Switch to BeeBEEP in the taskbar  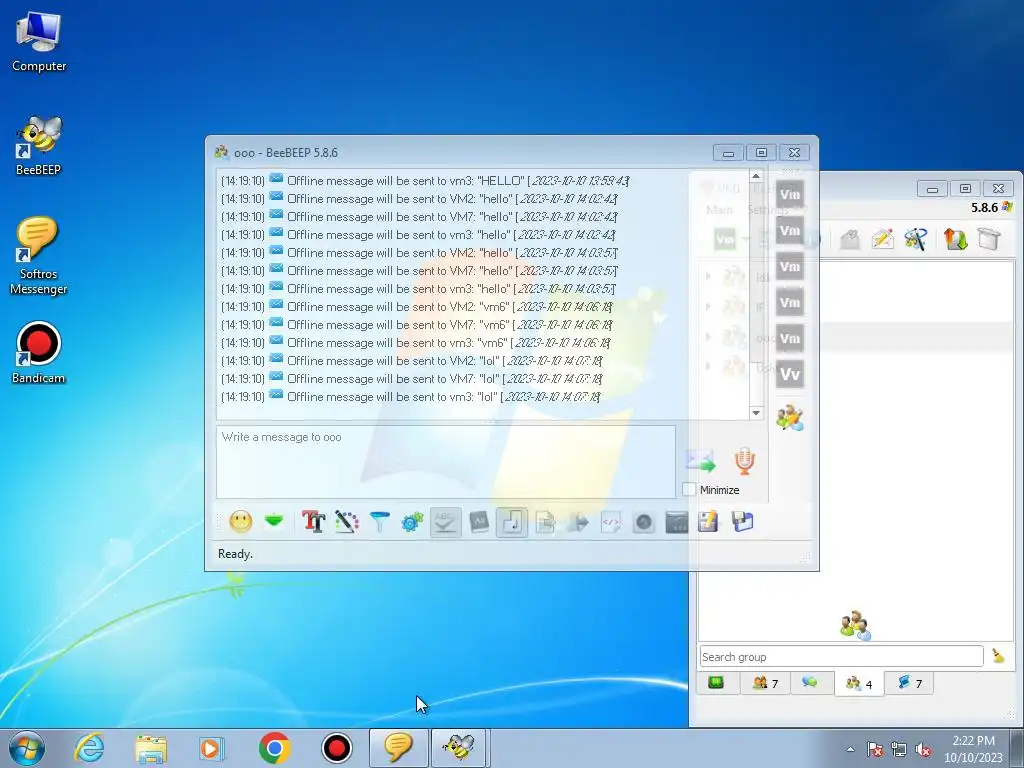tap(459, 748)
